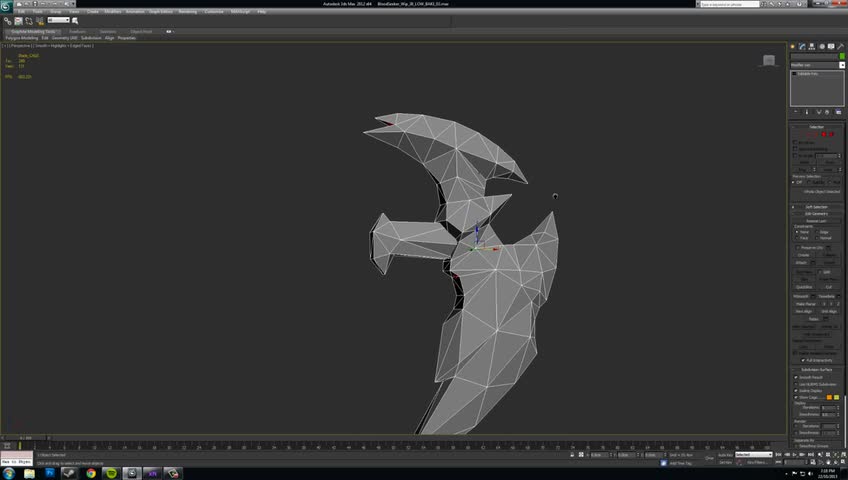Viewport: 848px width, 480px height.
Task: Toggle Ignore Backfacing checkbox
Action: tap(795, 149)
